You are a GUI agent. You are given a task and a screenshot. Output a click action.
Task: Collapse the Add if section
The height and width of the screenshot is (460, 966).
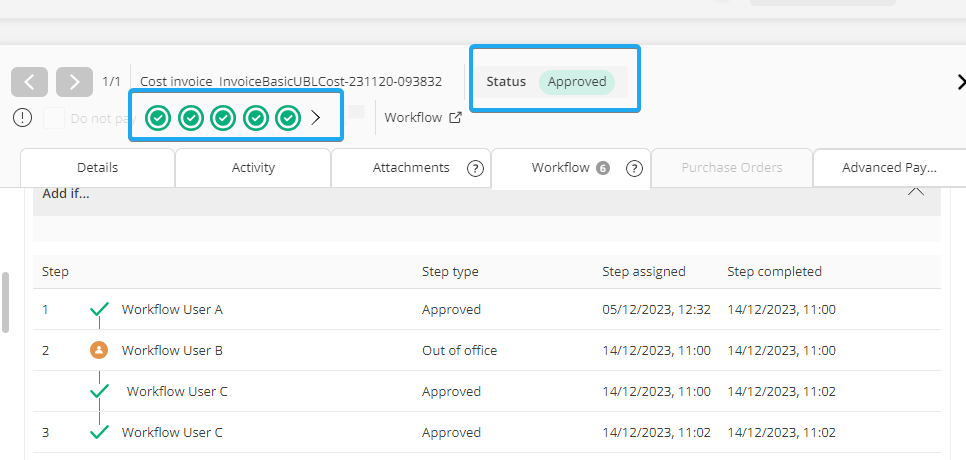click(x=915, y=191)
